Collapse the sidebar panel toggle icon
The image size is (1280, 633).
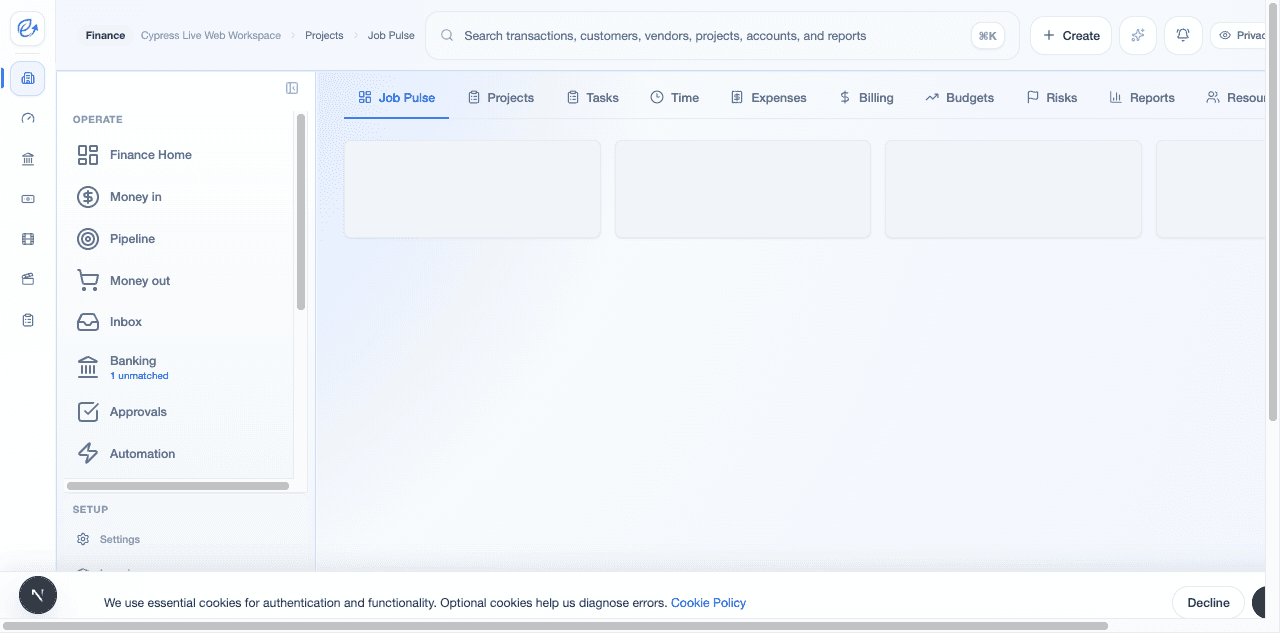pyautogui.click(x=292, y=88)
